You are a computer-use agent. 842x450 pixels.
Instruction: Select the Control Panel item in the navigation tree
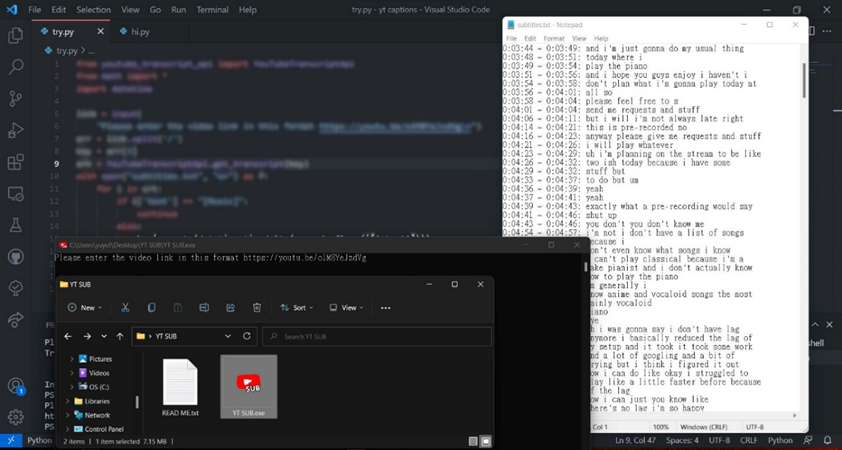pos(98,429)
